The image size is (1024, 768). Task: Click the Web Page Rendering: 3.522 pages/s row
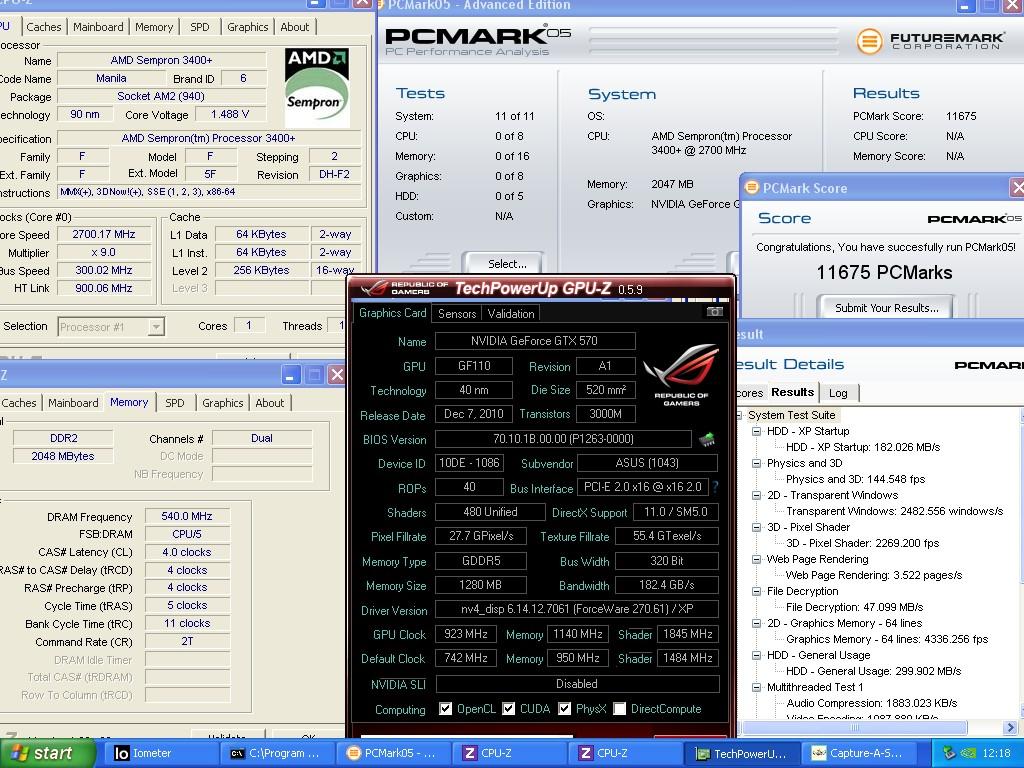(874, 575)
